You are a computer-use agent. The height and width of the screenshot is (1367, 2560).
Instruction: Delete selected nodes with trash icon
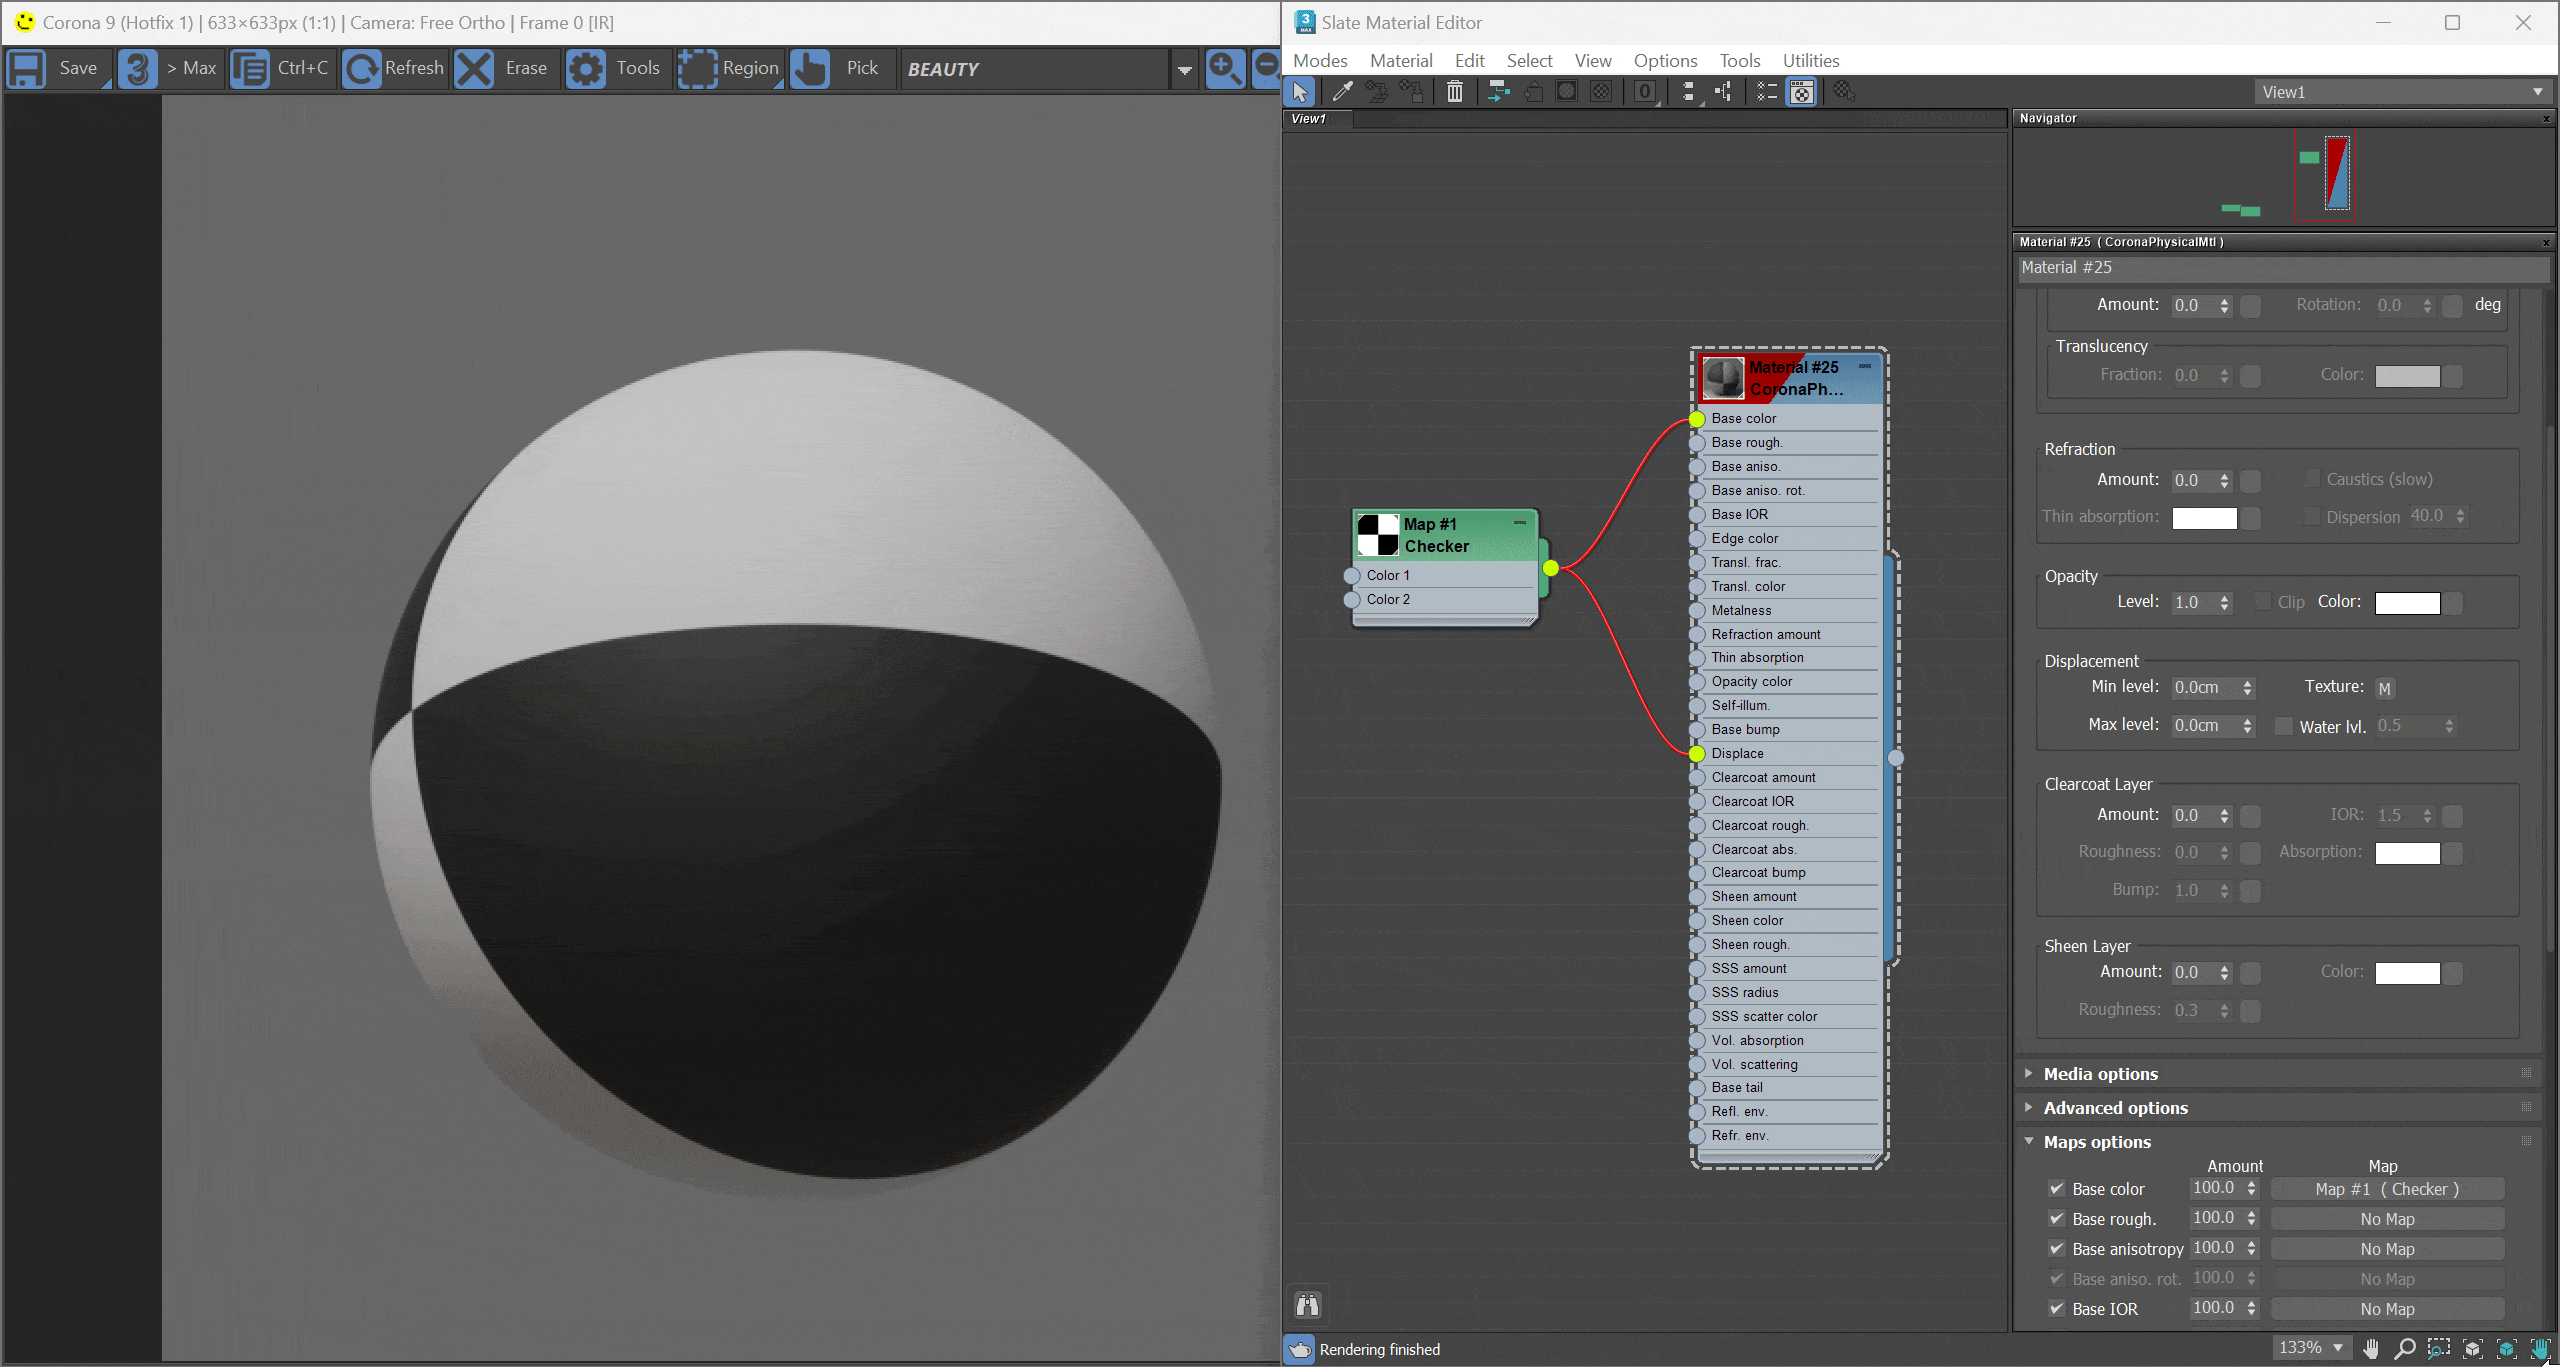[1454, 92]
